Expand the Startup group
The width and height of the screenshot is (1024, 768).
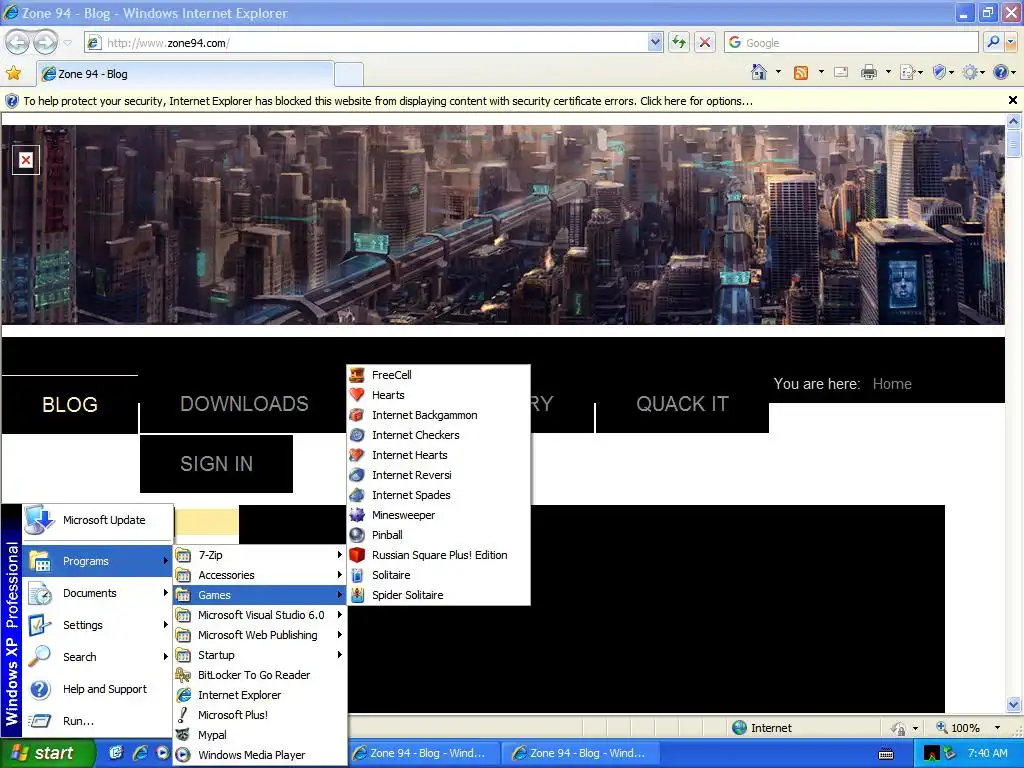(260, 655)
